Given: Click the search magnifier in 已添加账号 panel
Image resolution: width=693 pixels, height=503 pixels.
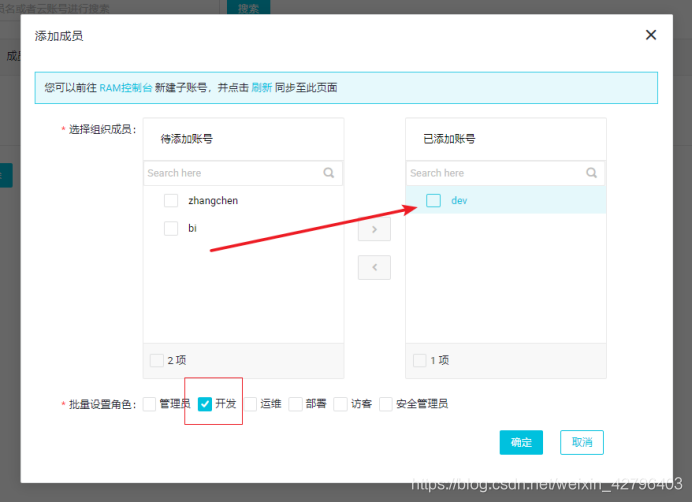Looking at the screenshot, I should coord(591,173).
